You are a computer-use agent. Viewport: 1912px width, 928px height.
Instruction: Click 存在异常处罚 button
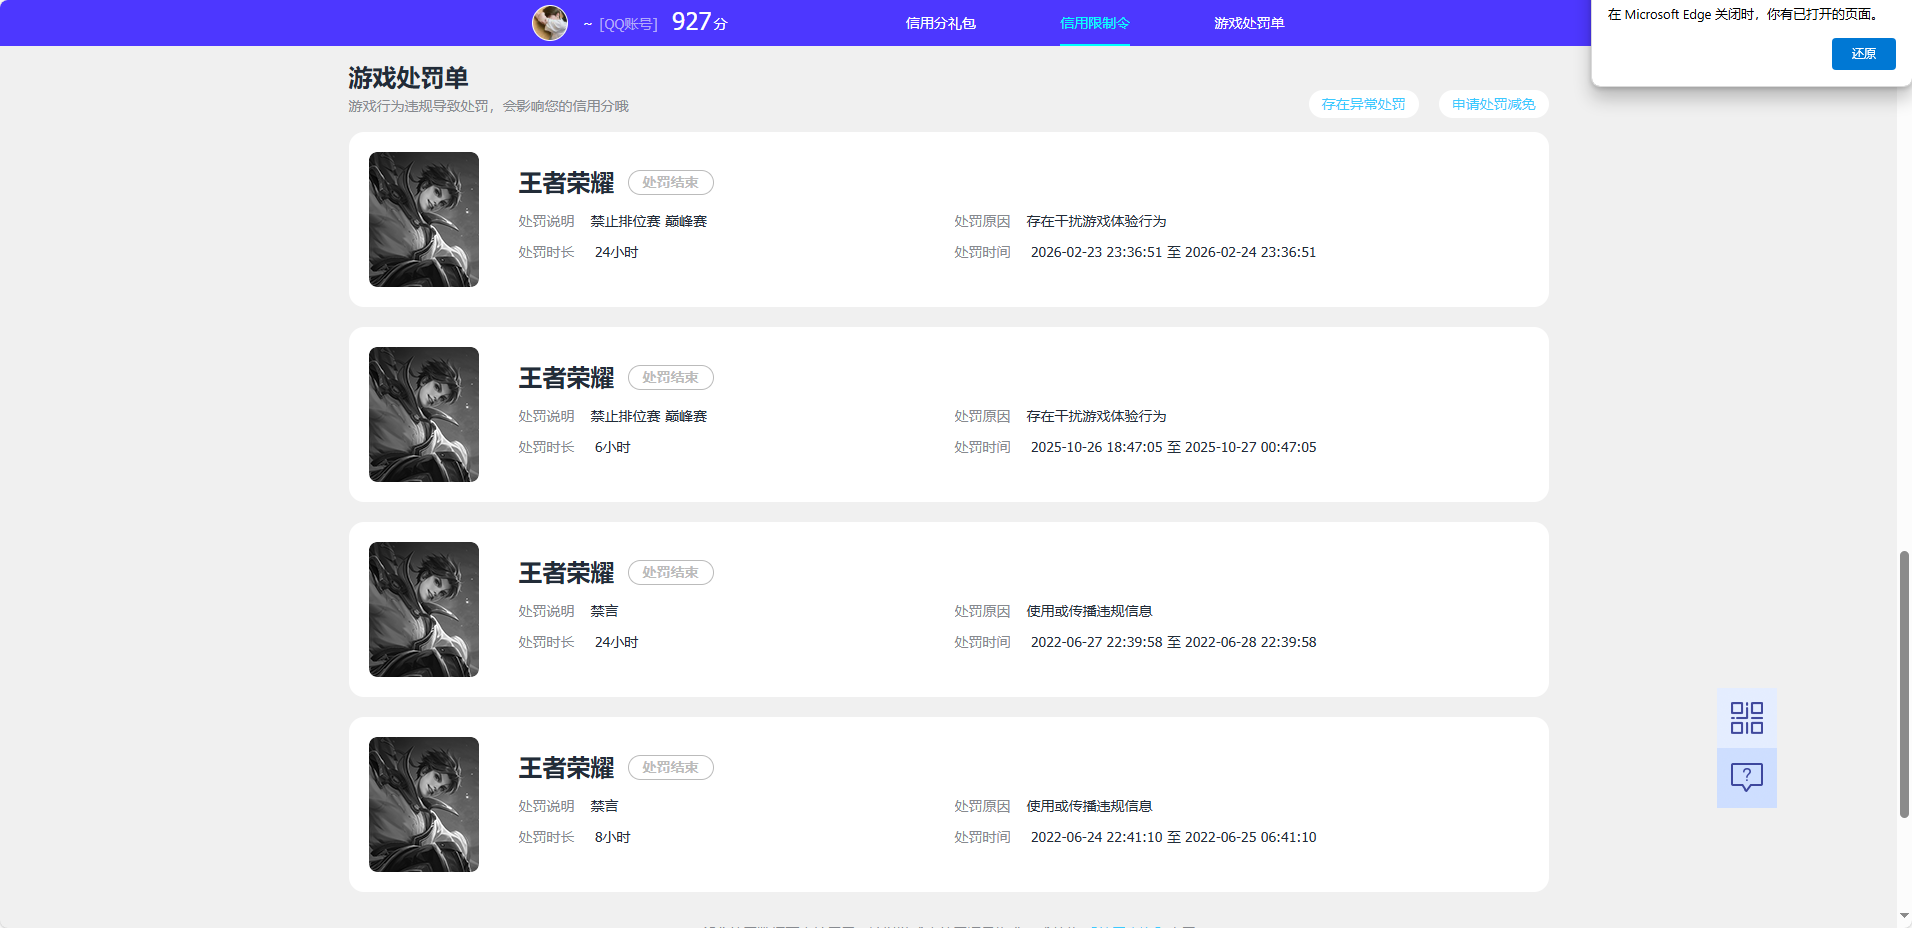point(1363,104)
